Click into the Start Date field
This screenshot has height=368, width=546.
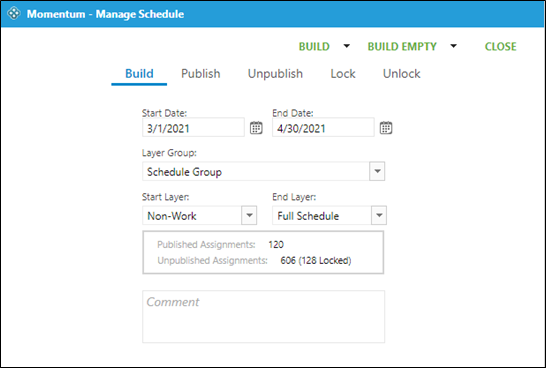(193, 128)
